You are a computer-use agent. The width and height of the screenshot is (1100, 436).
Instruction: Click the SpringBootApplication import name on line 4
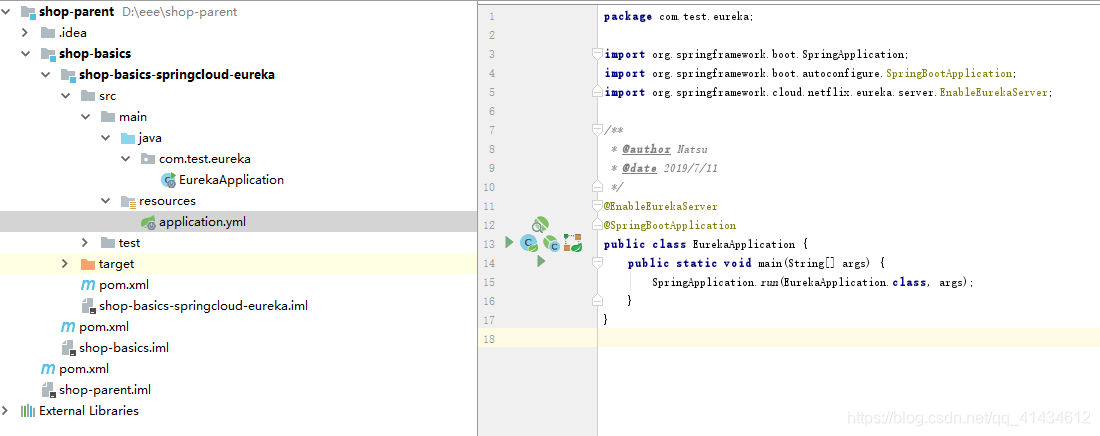click(947, 73)
